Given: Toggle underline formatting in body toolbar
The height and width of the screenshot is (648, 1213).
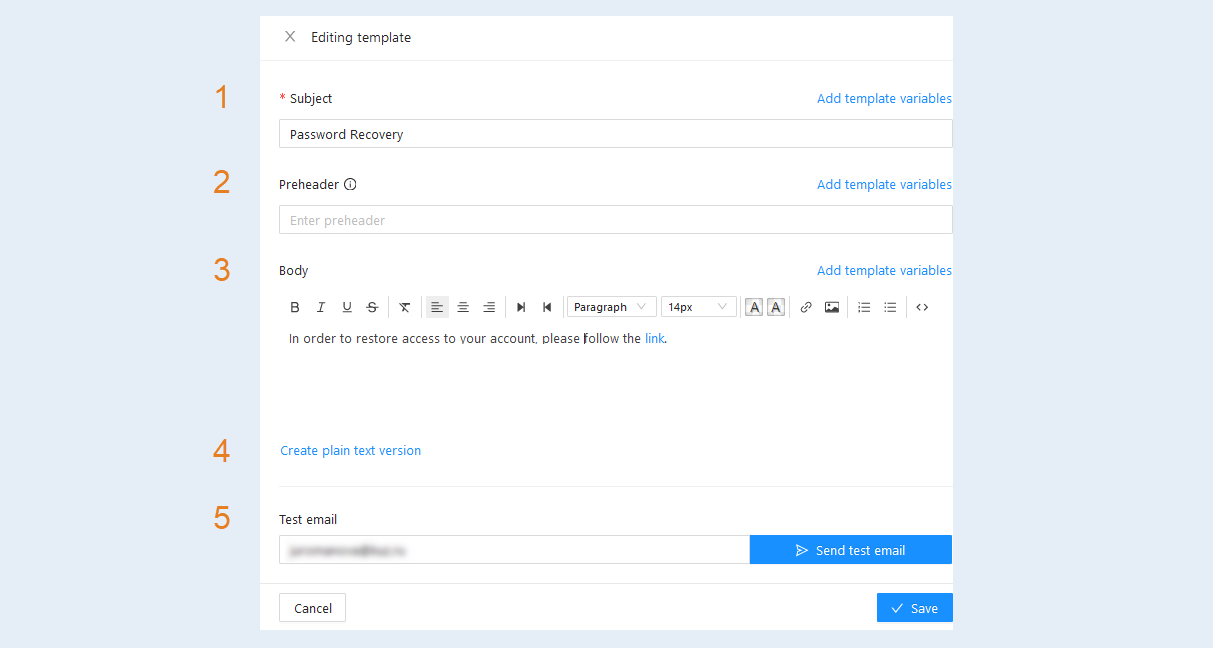Looking at the screenshot, I should tap(347, 307).
